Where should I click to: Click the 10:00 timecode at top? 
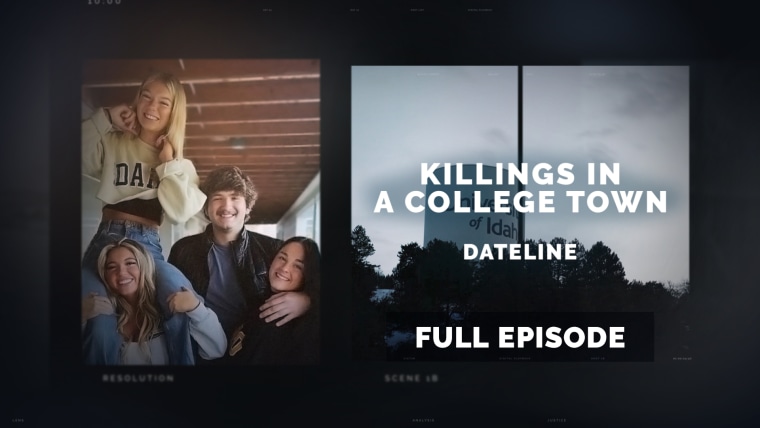click(x=104, y=2)
